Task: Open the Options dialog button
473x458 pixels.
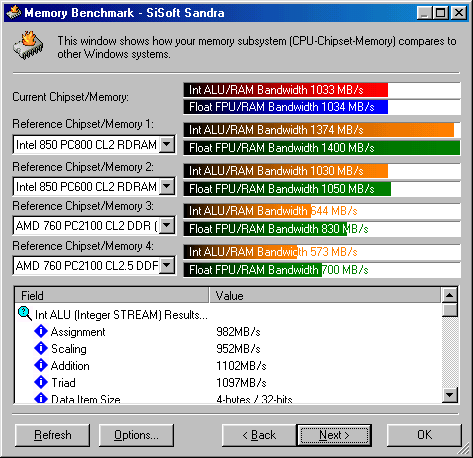Action: click(x=136, y=435)
